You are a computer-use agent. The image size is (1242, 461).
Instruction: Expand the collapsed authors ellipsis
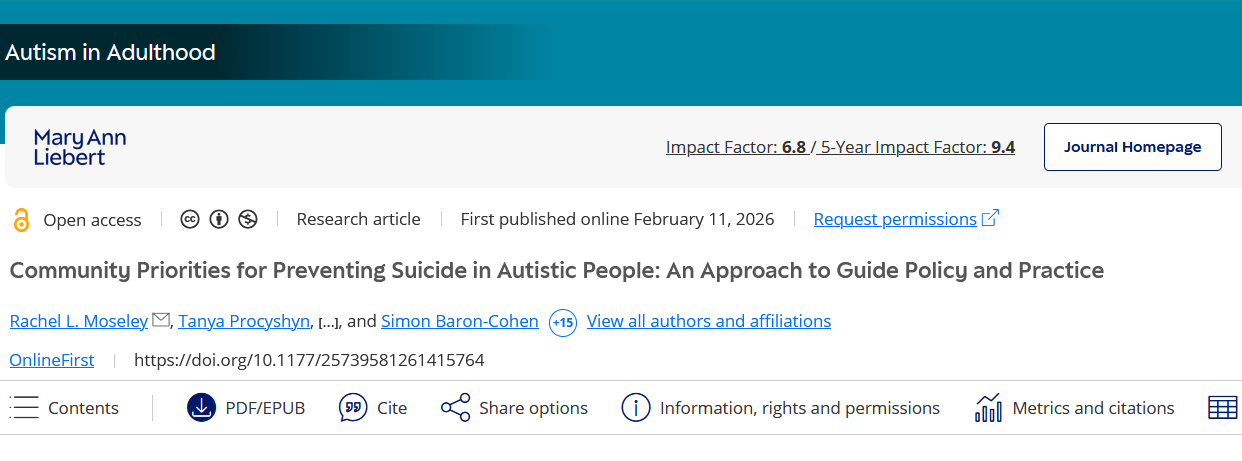tap(329, 322)
